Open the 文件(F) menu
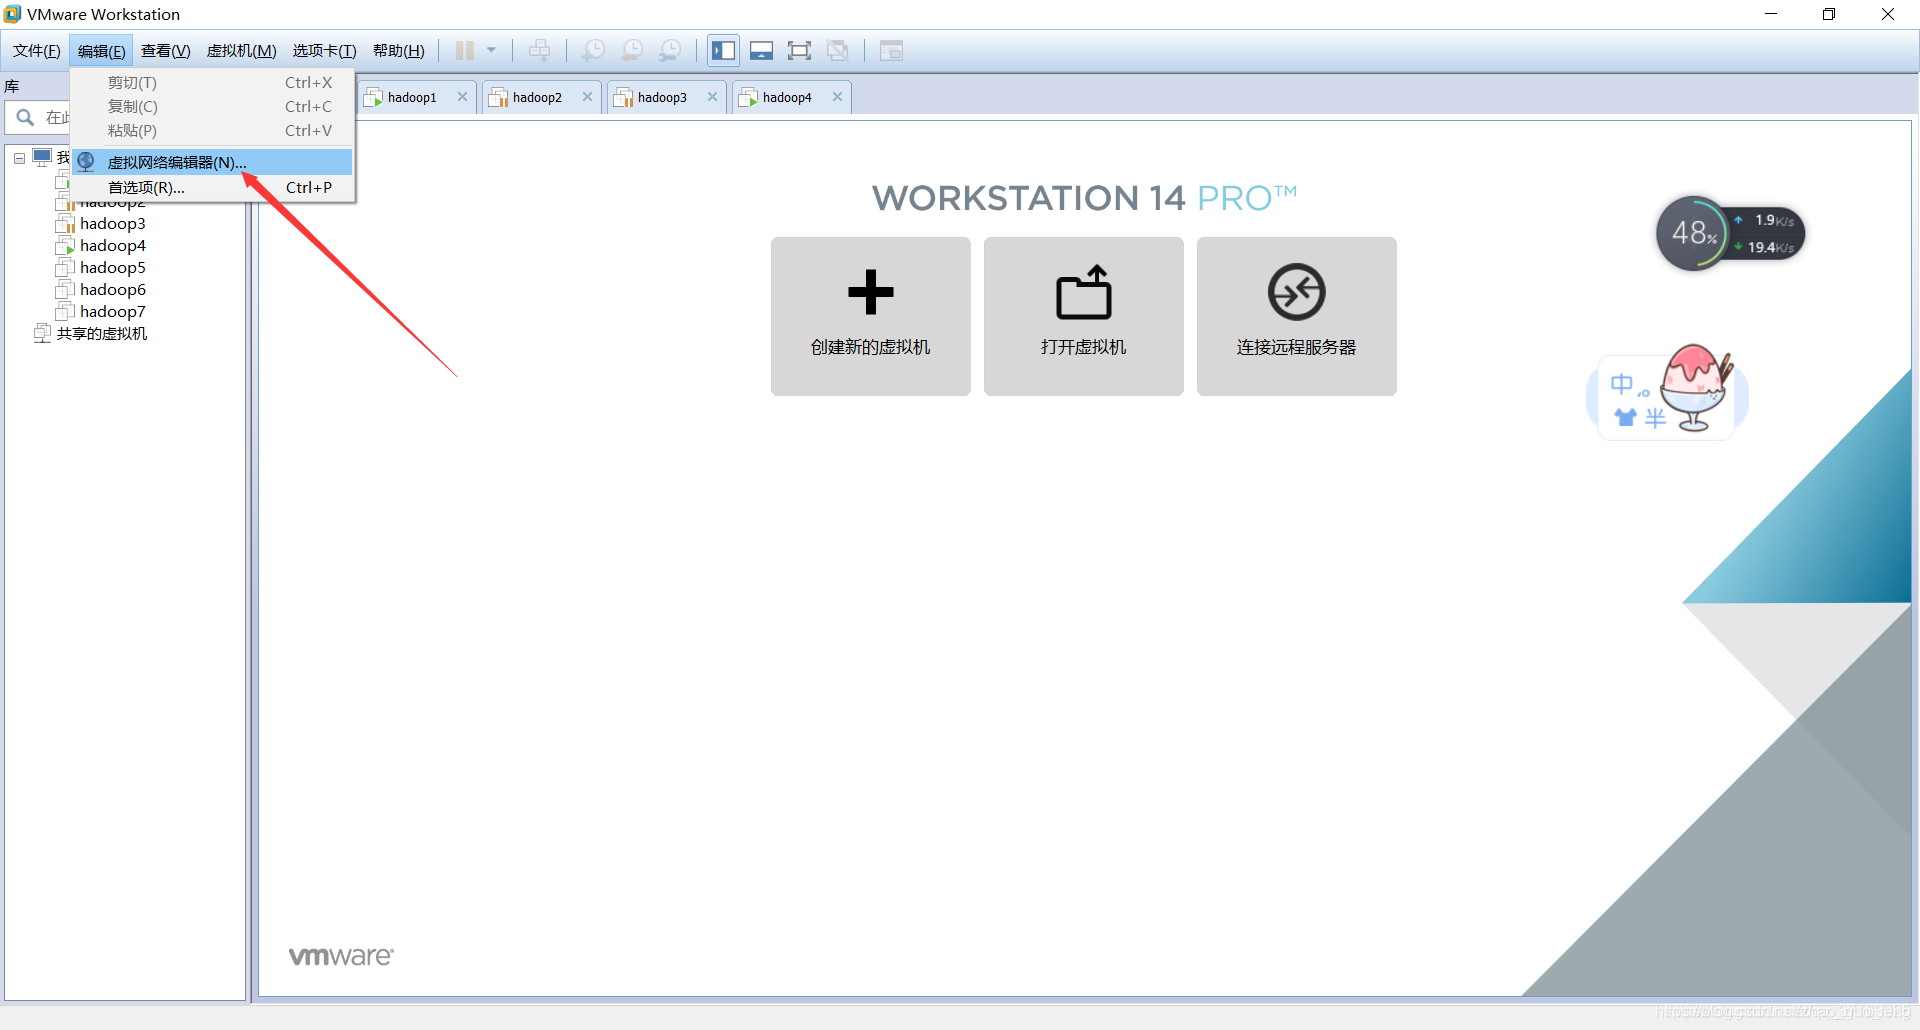1920x1030 pixels. tap(37, 51)
